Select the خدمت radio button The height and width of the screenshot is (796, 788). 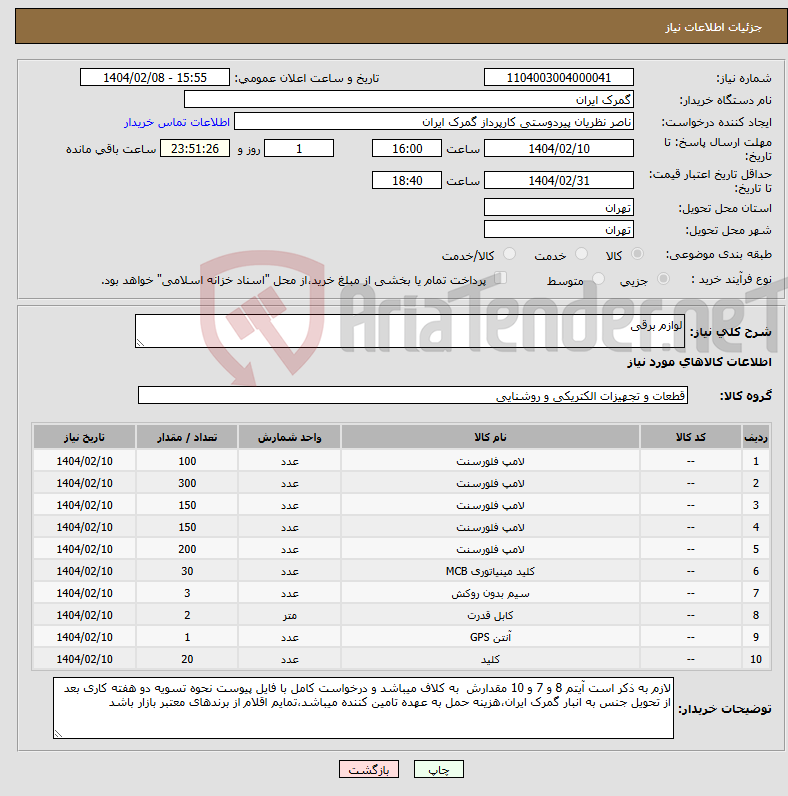[581, 254]
